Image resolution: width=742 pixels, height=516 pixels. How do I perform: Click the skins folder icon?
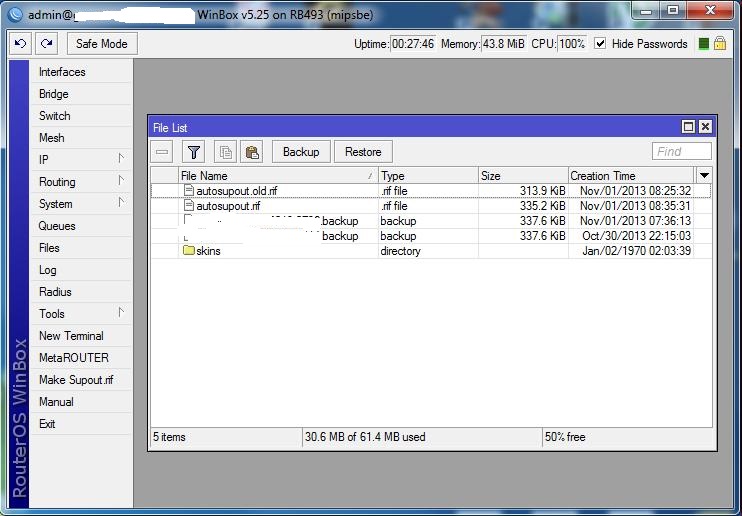[x=189, y=250]
